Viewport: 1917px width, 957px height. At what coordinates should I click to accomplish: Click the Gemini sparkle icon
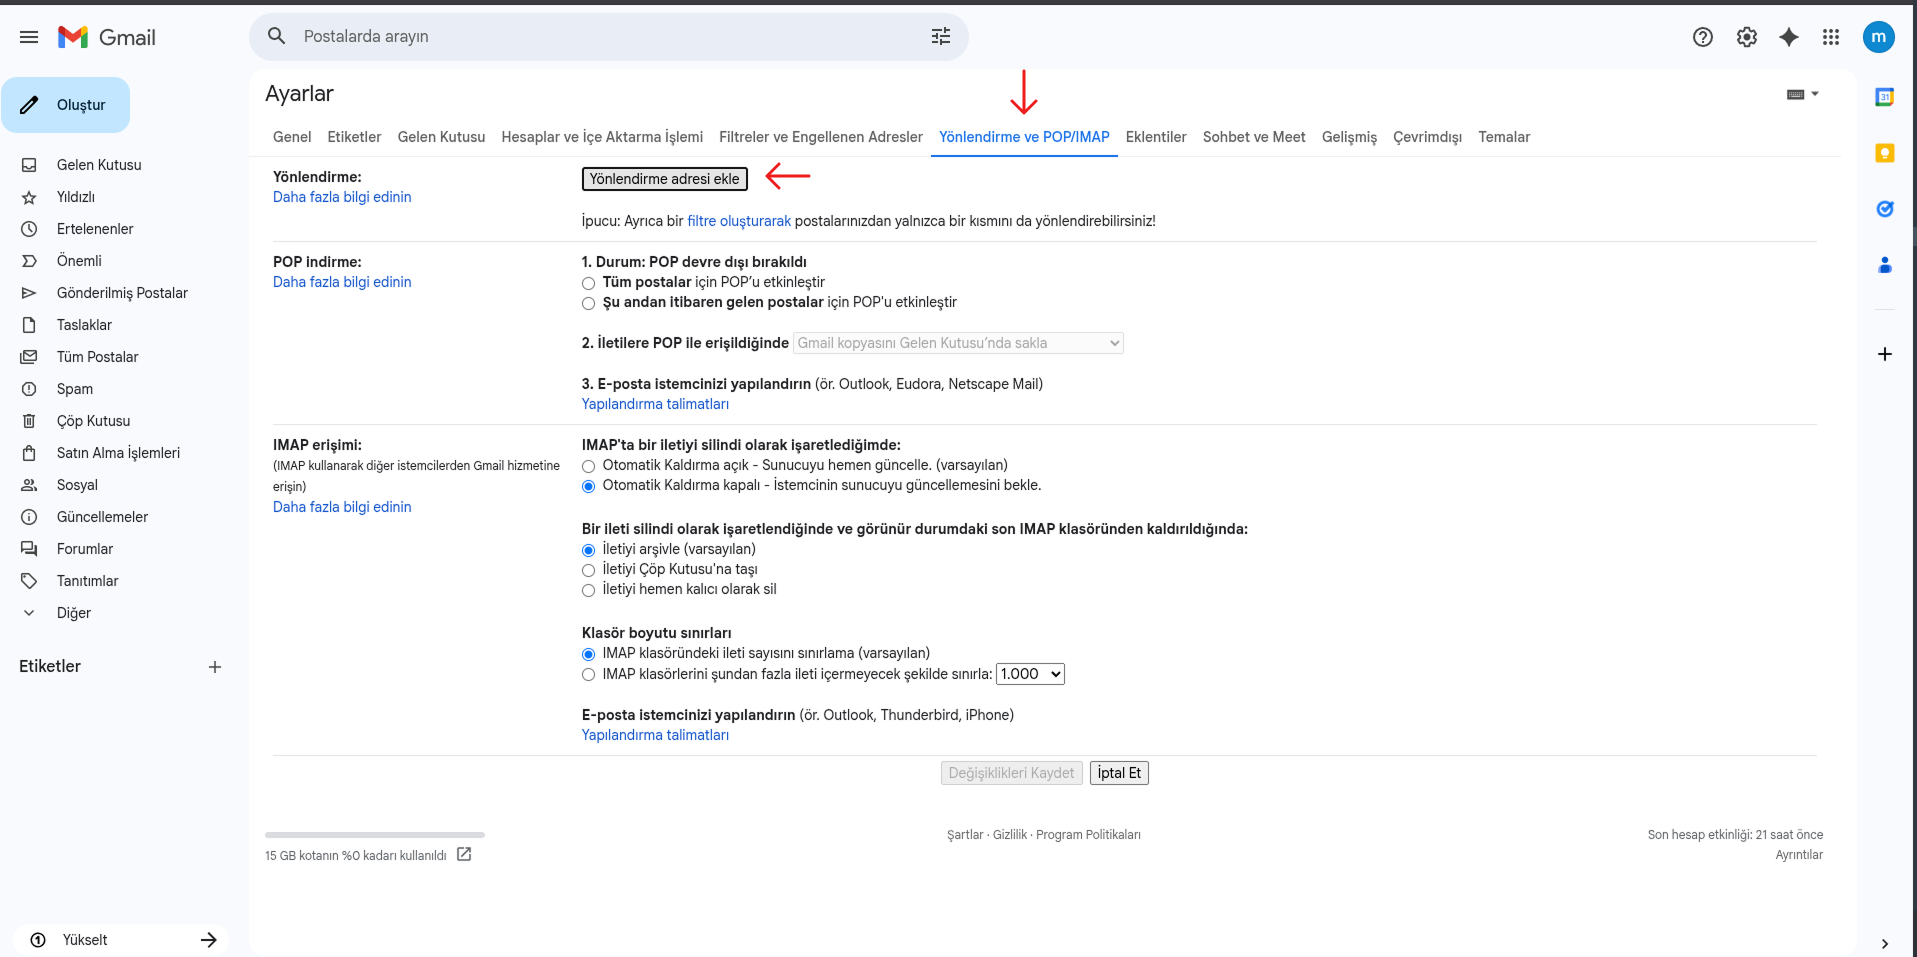pyautogui.click(x=1789, y=37)
